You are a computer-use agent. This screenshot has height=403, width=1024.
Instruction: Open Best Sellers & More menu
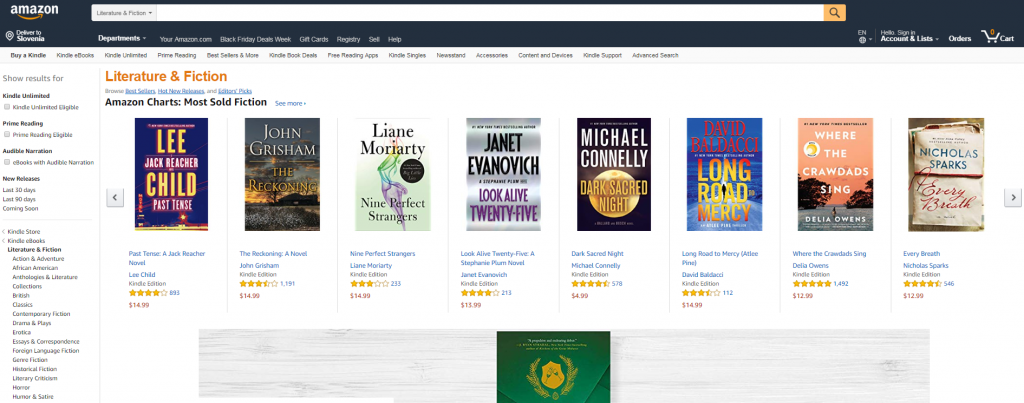point(233,56)
